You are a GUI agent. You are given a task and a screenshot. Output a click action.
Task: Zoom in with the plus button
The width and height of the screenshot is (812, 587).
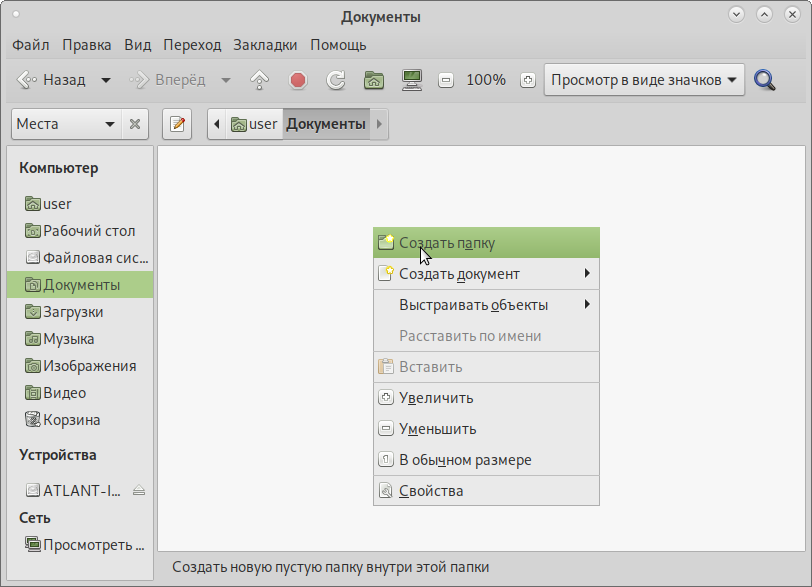[528, 80]
